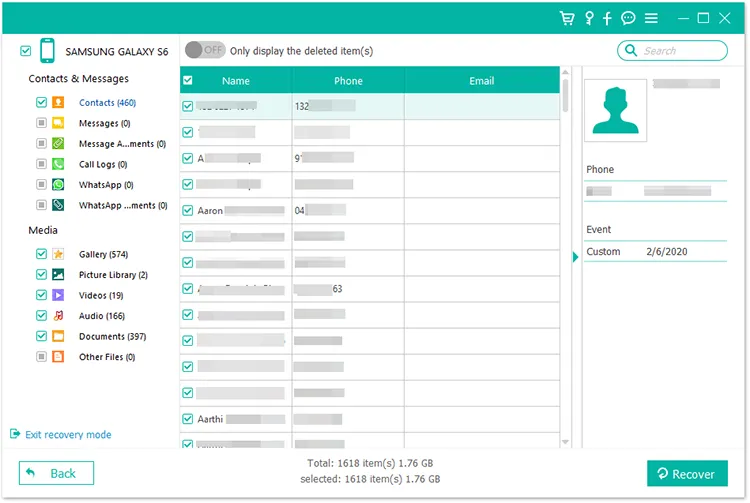Sort by the Phone column header

pos(348,80)
